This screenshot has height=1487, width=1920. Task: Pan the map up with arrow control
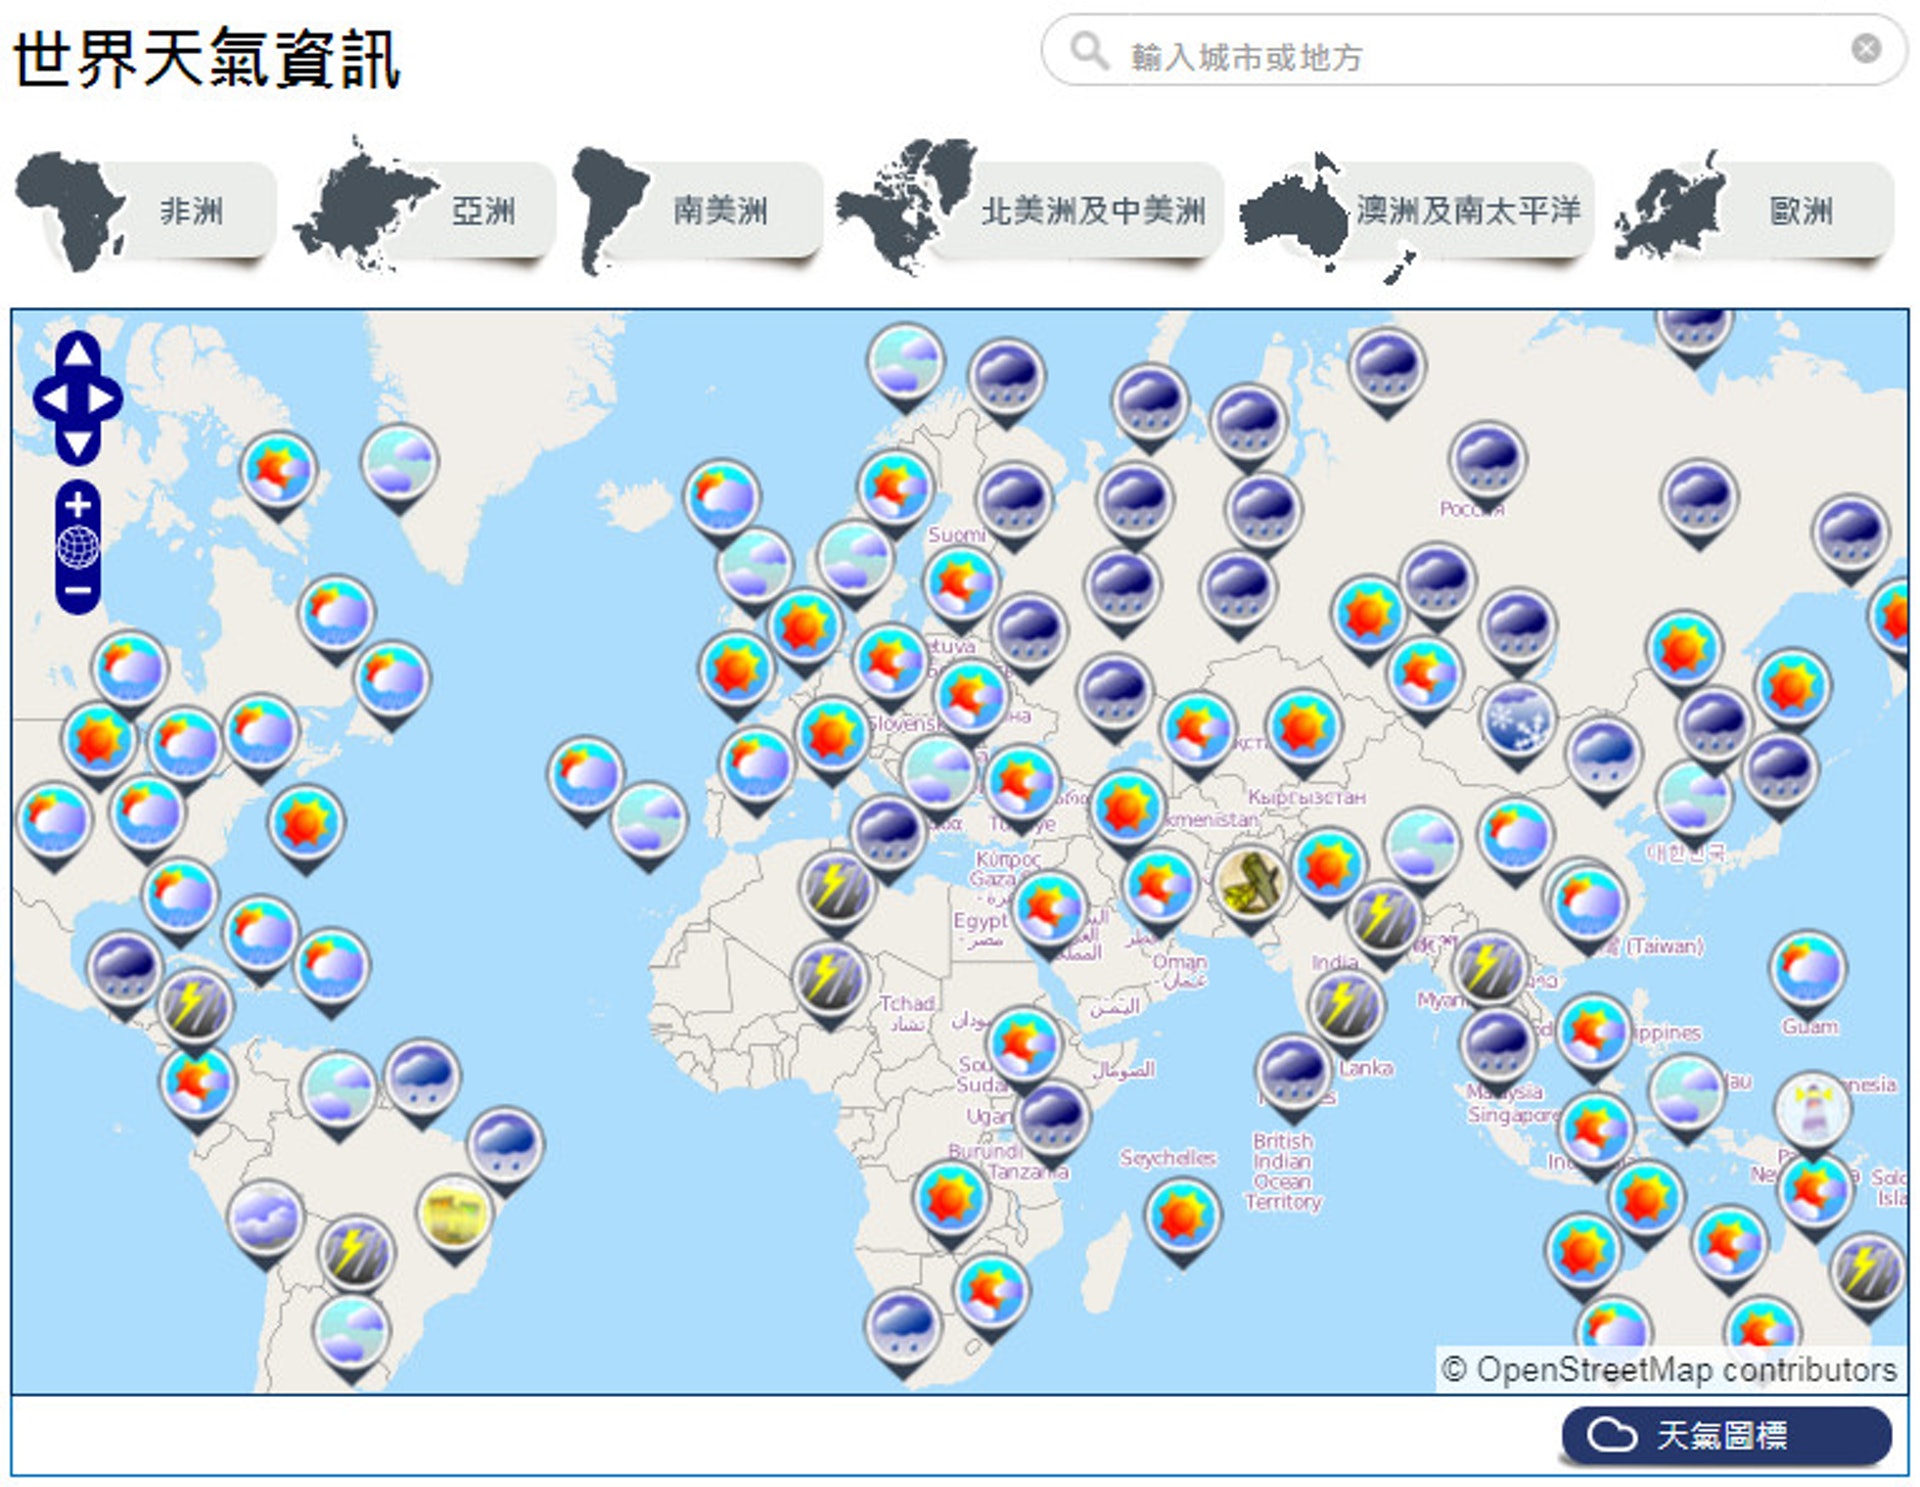point(78,353)
